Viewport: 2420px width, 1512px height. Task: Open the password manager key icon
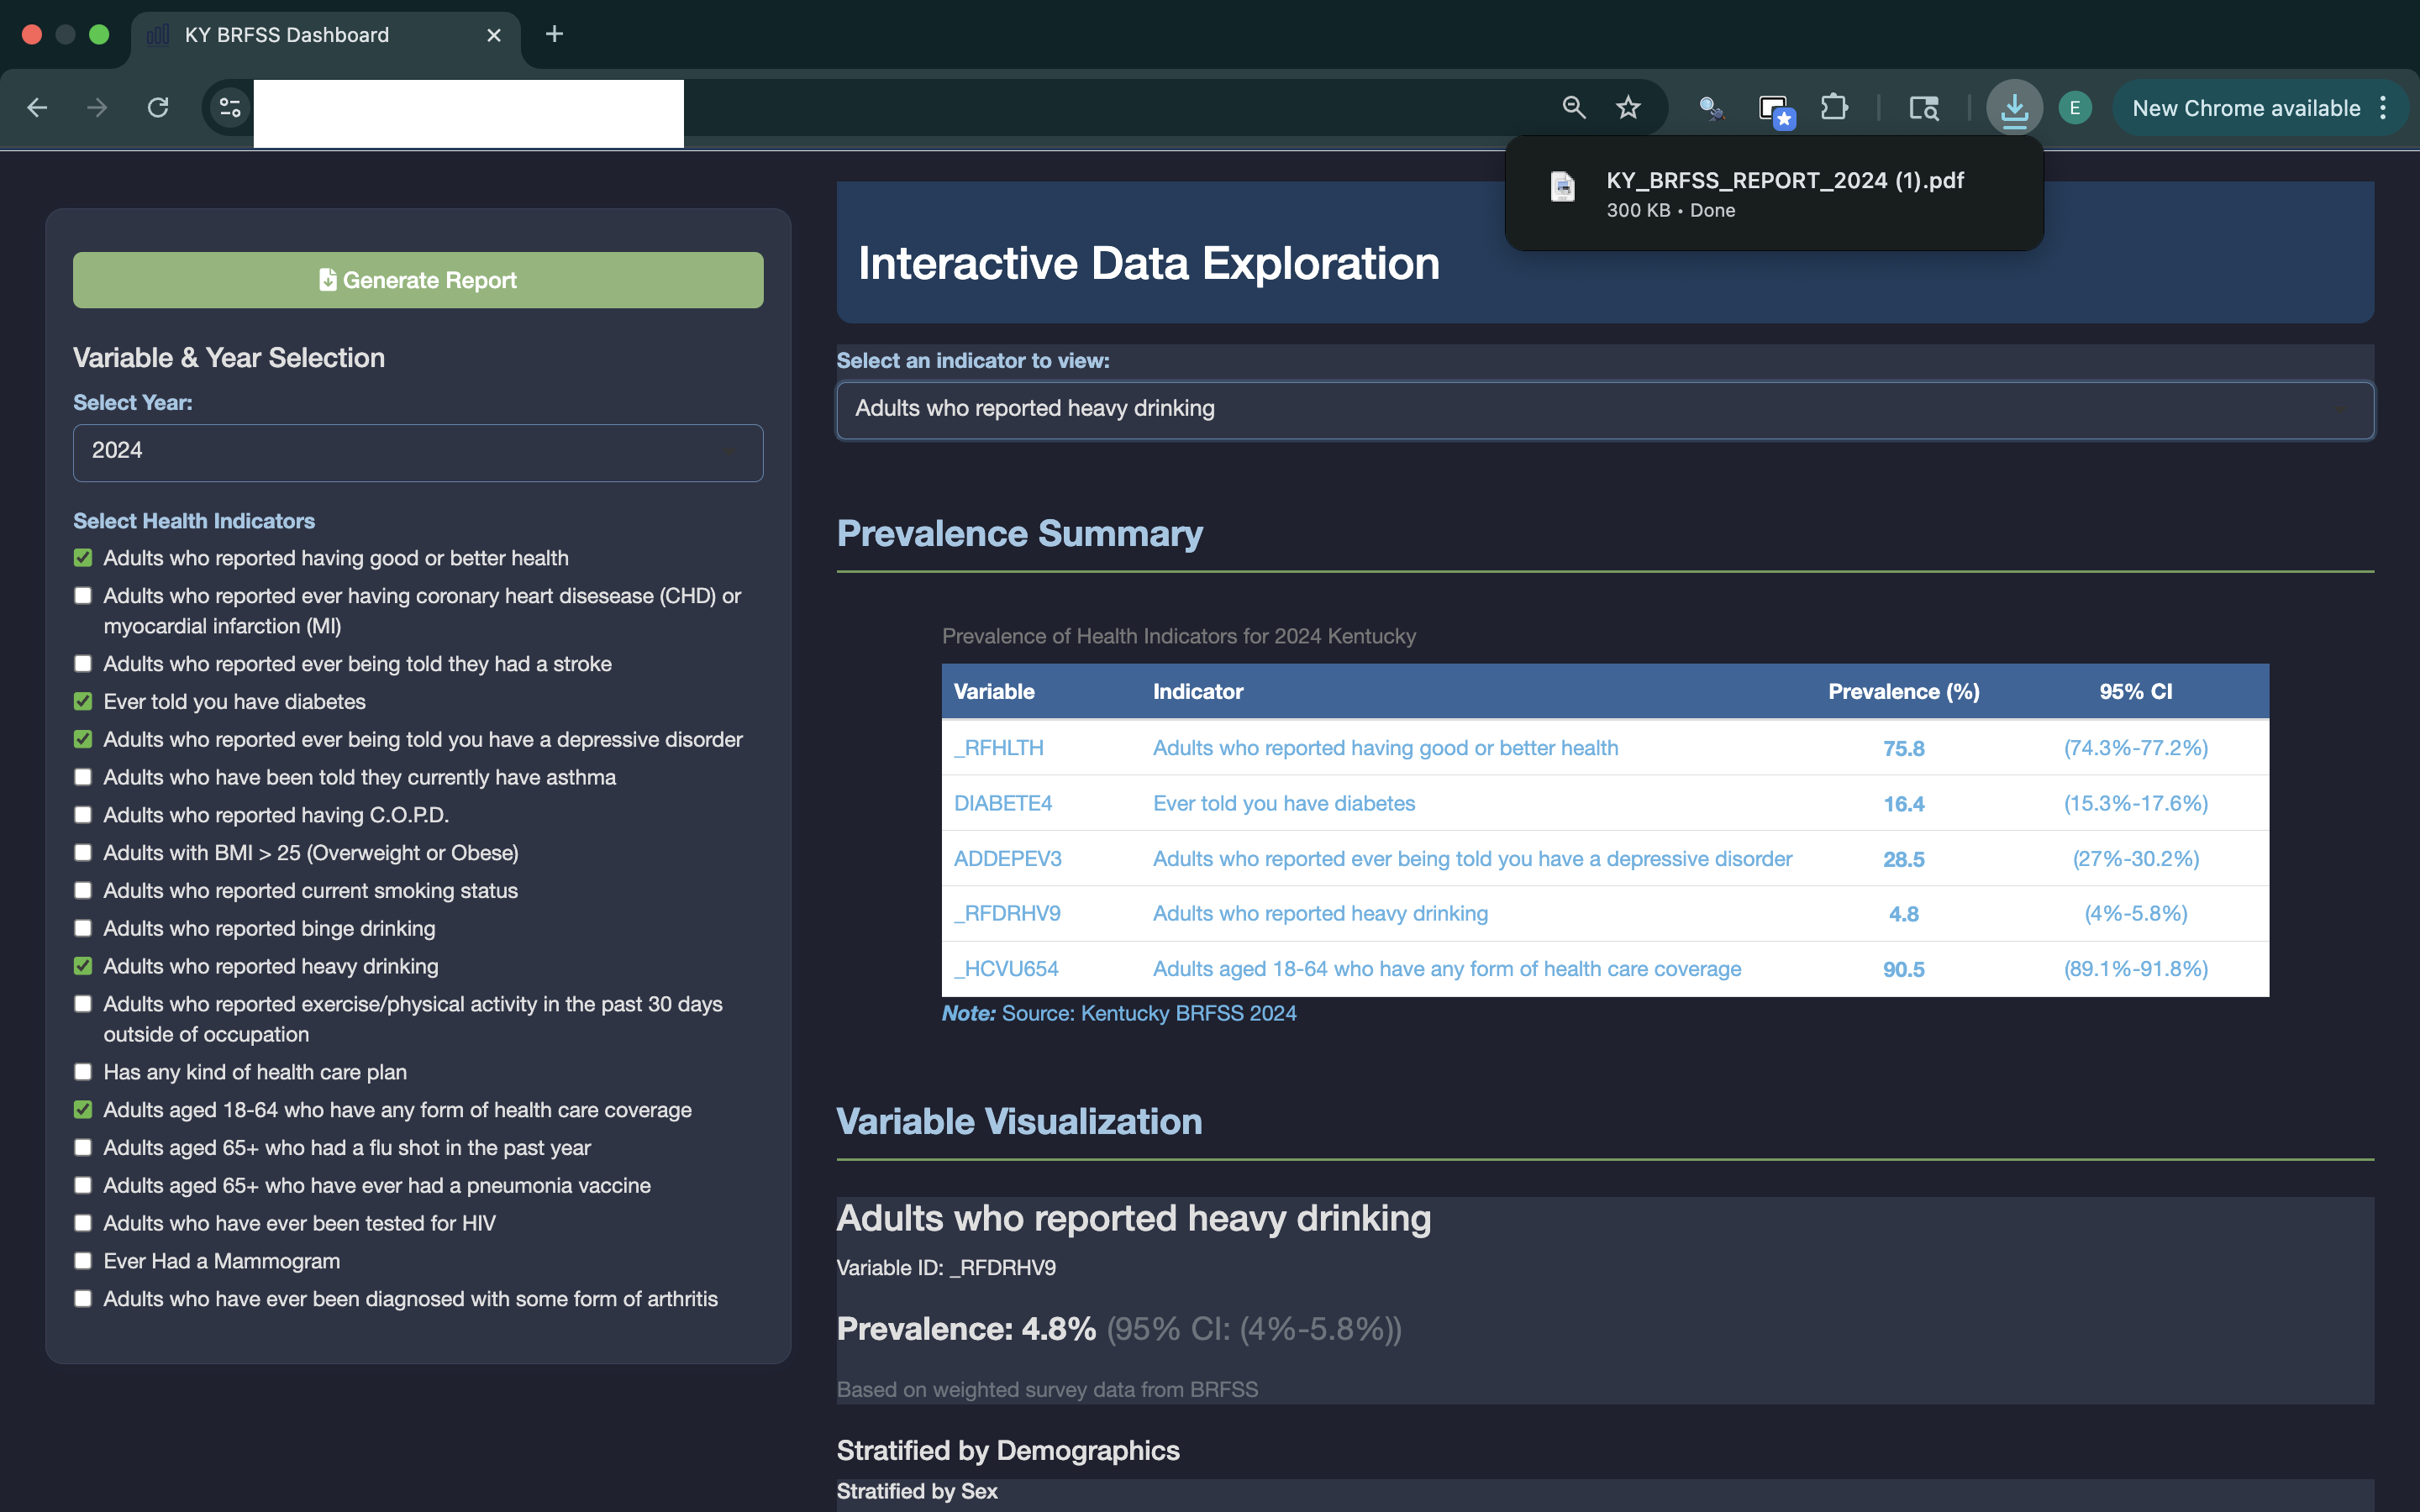[1711, 107]
